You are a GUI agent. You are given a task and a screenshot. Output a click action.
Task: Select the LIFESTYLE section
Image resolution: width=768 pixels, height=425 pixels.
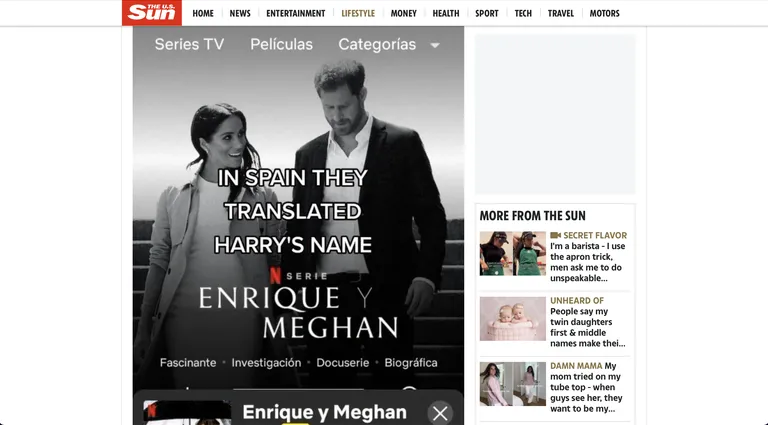[358, 13]
